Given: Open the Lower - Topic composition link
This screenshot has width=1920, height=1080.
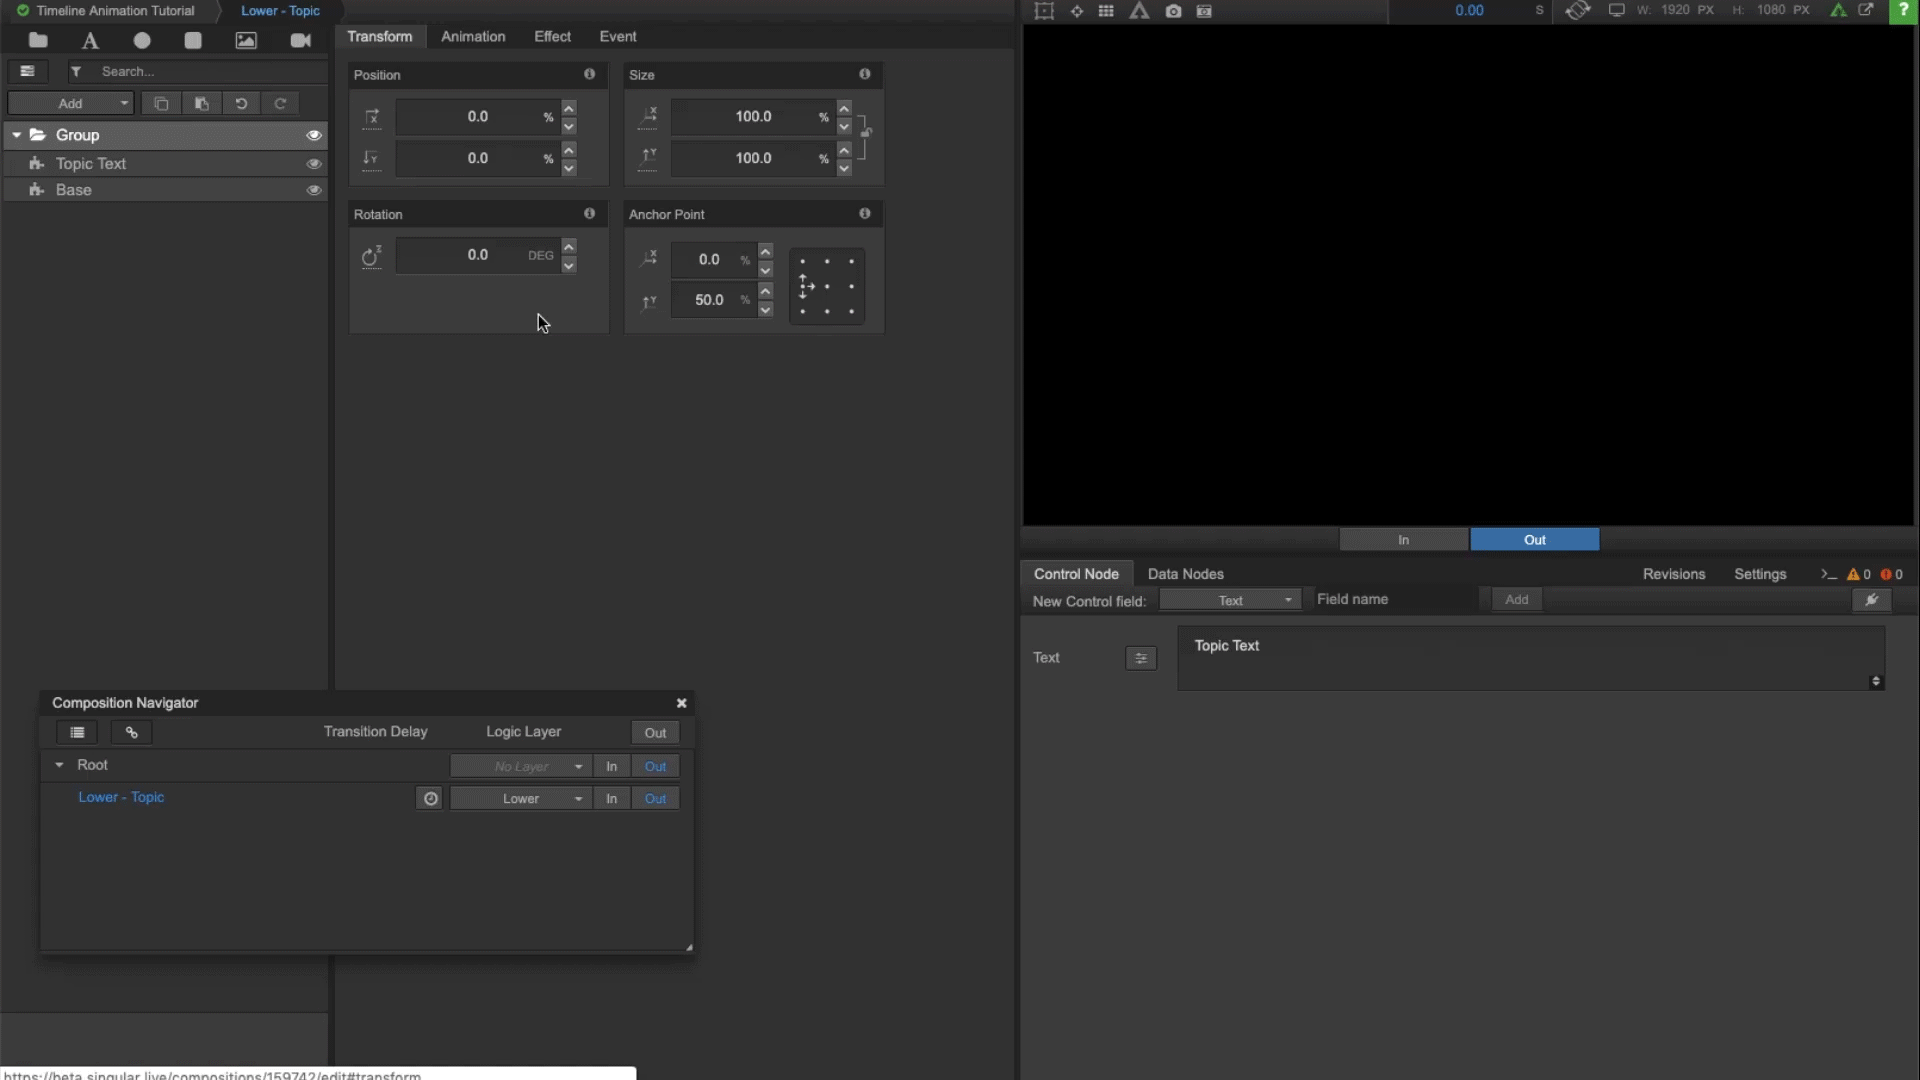Looking at the screenshot, I should click(121, 797).
